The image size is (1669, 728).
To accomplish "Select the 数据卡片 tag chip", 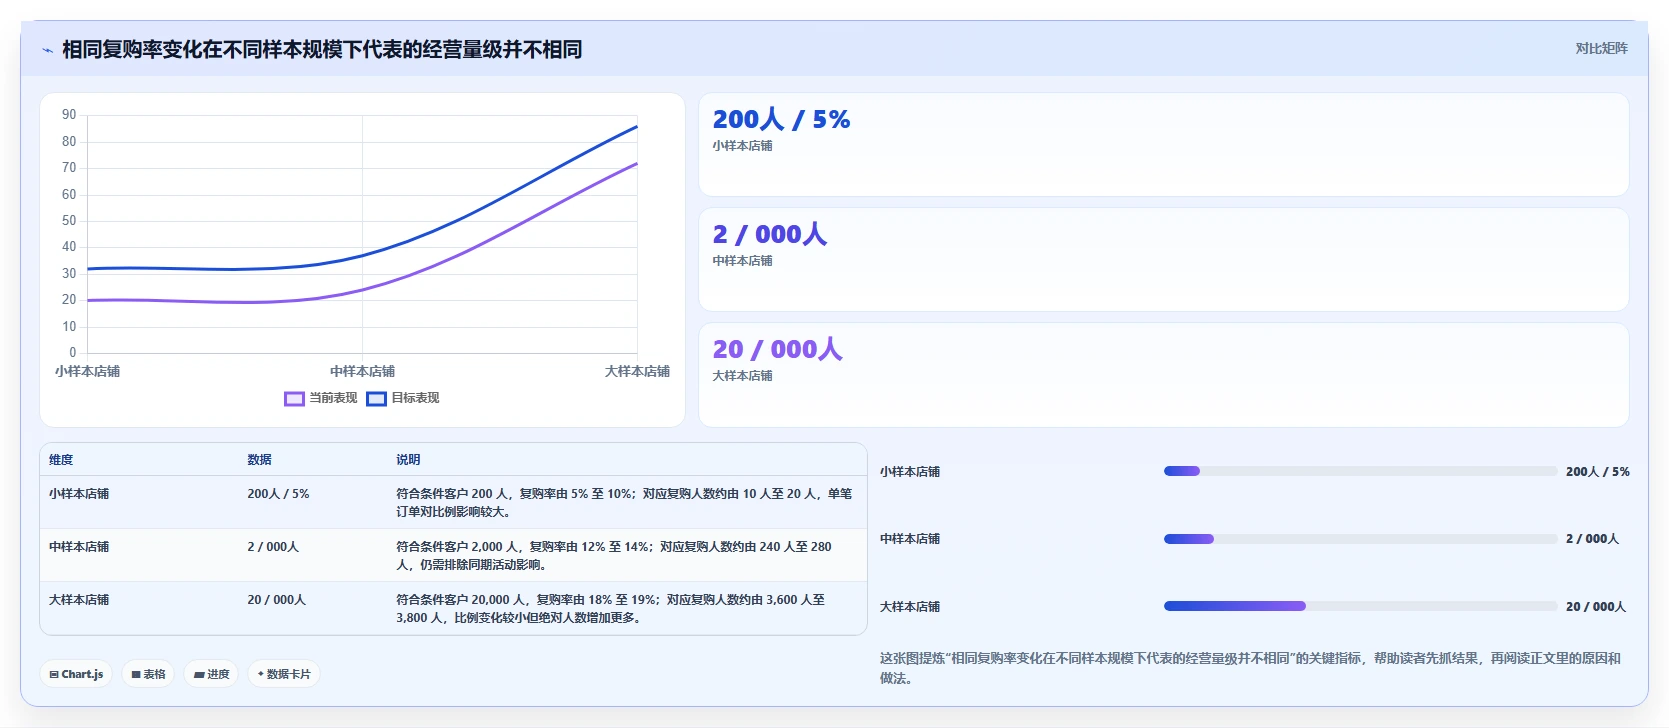I will point(284,674).
